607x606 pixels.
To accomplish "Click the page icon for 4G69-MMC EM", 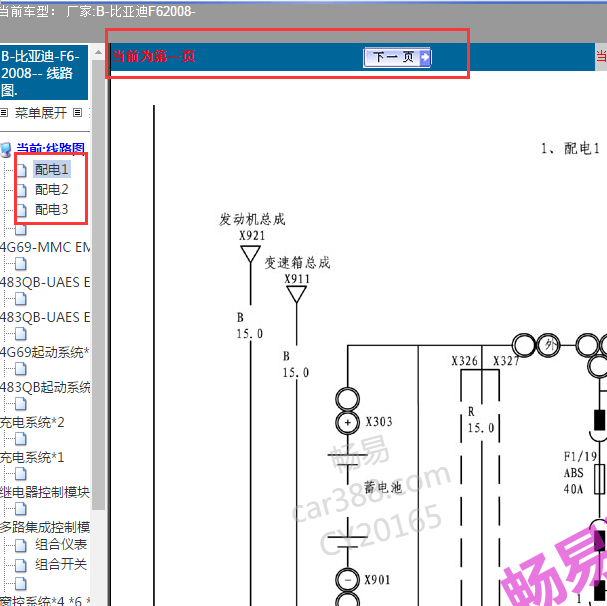I will (x=21, y=230).
